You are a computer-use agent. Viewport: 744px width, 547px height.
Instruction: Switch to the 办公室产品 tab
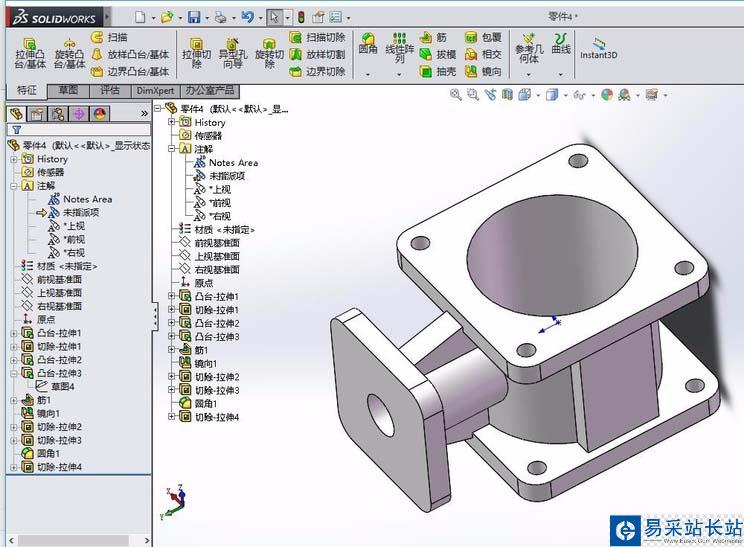(x=210, y=90)
